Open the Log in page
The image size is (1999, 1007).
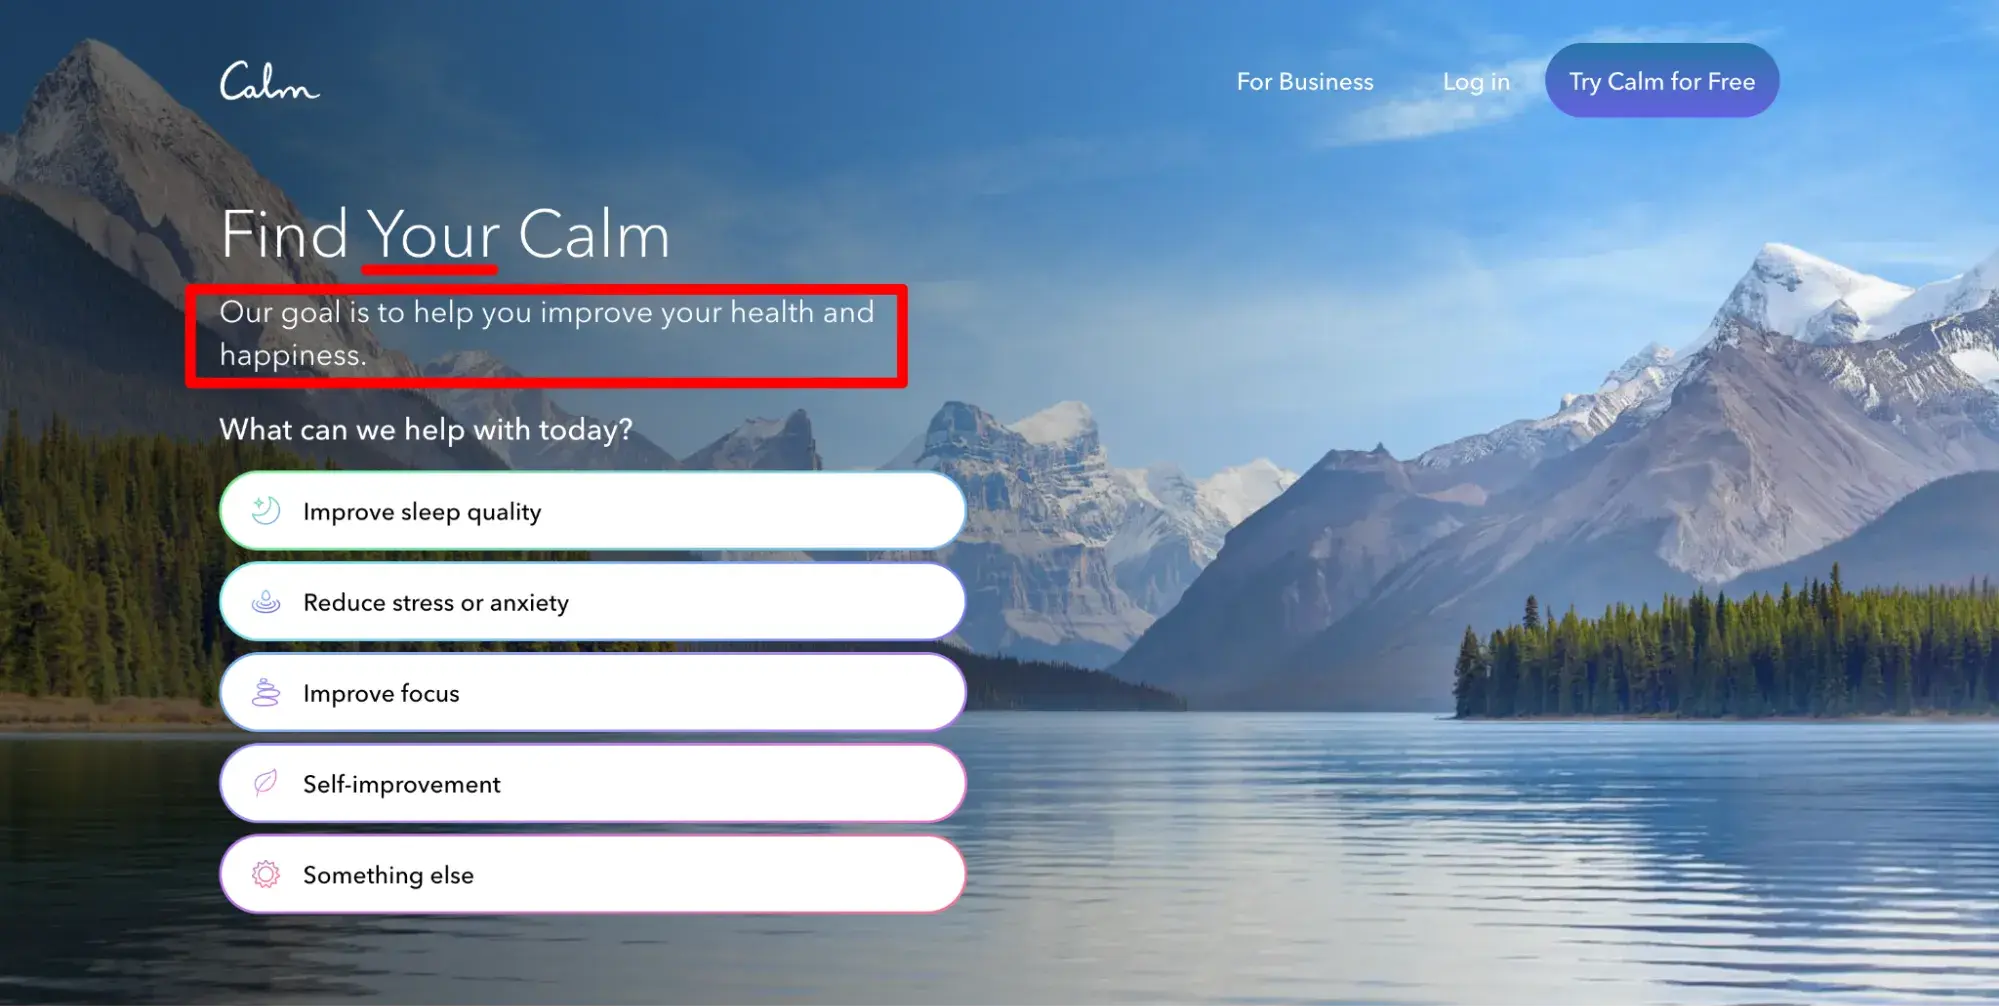coord(1476,82)
